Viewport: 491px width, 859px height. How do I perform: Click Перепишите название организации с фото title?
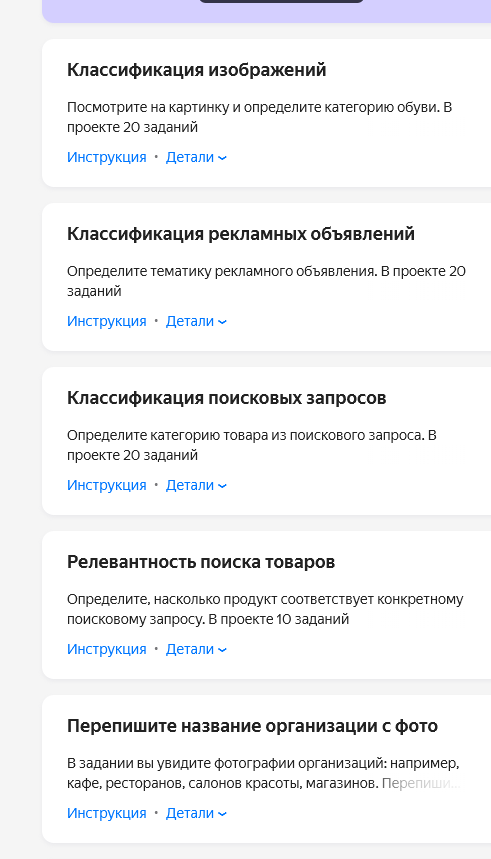pos(253,726)
